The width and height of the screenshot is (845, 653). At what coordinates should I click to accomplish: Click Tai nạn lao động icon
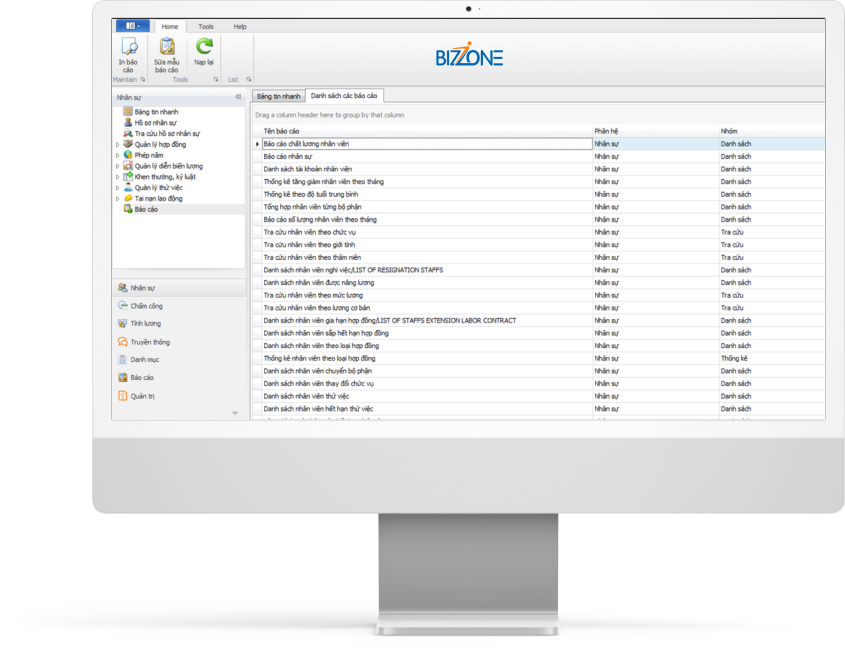click(128, 198)
